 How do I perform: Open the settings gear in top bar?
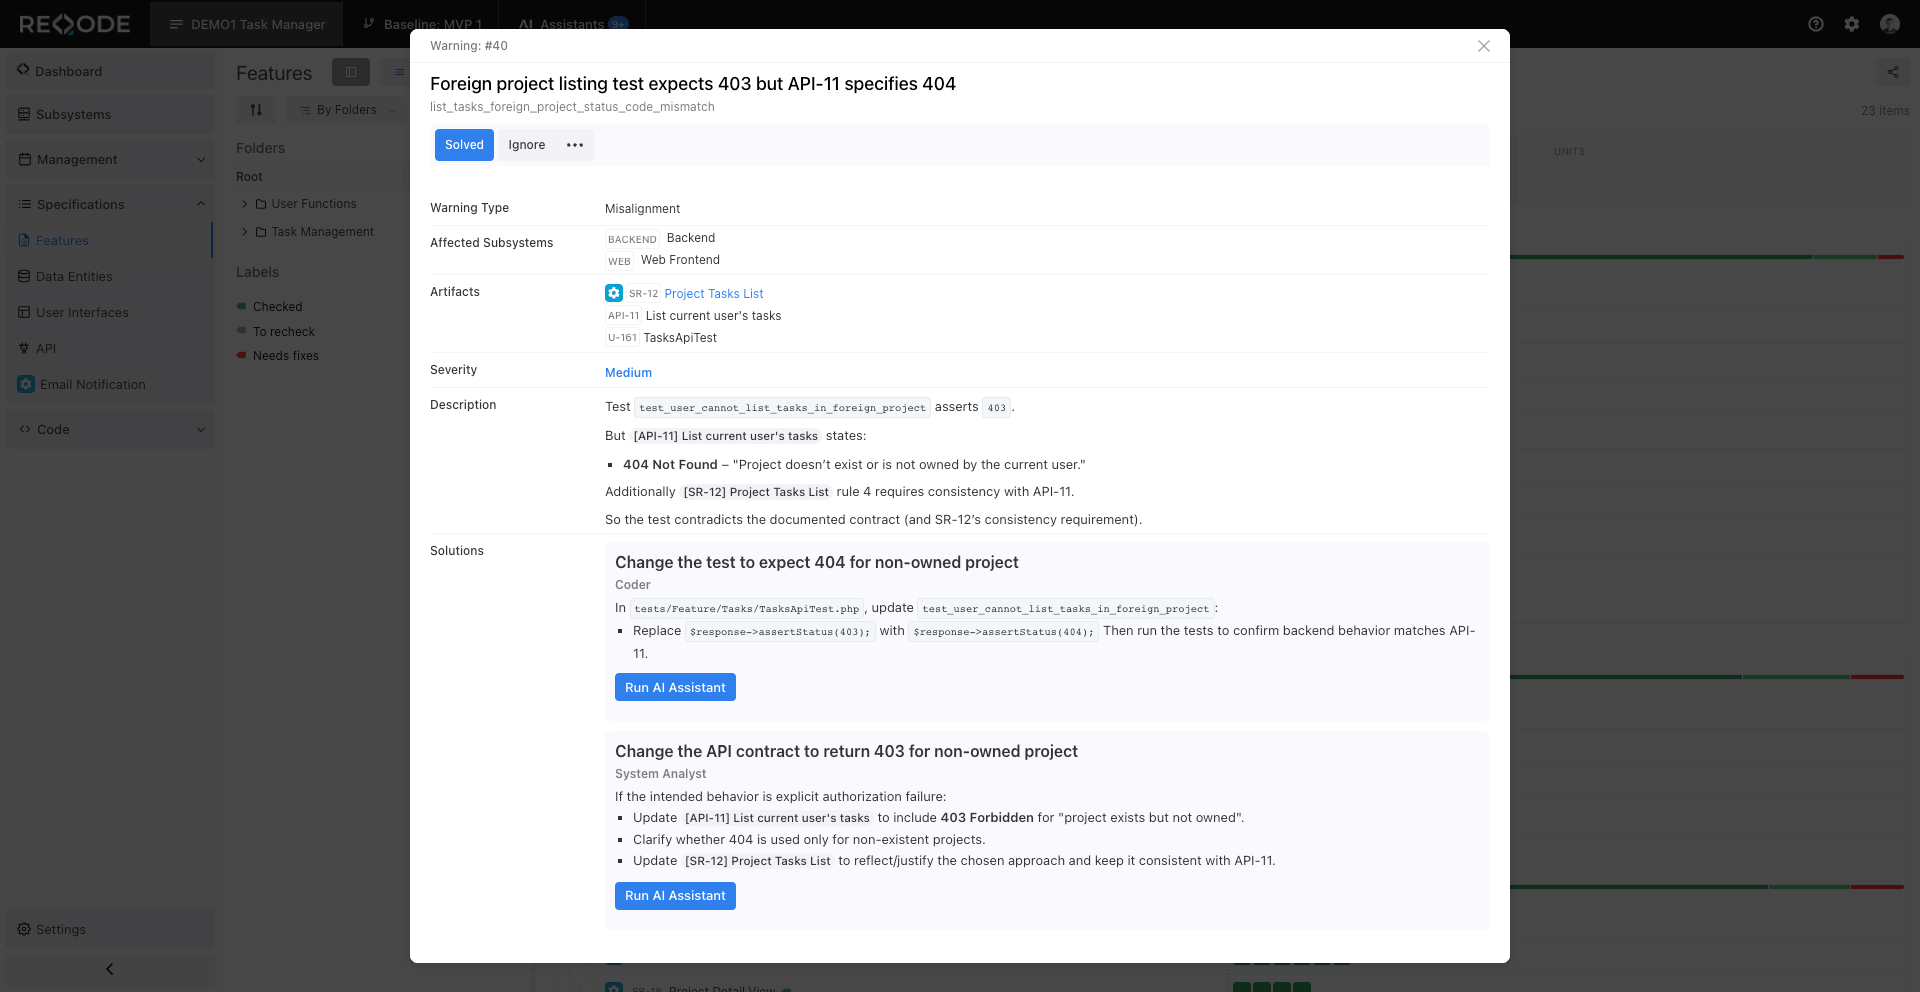[1852, 24]
